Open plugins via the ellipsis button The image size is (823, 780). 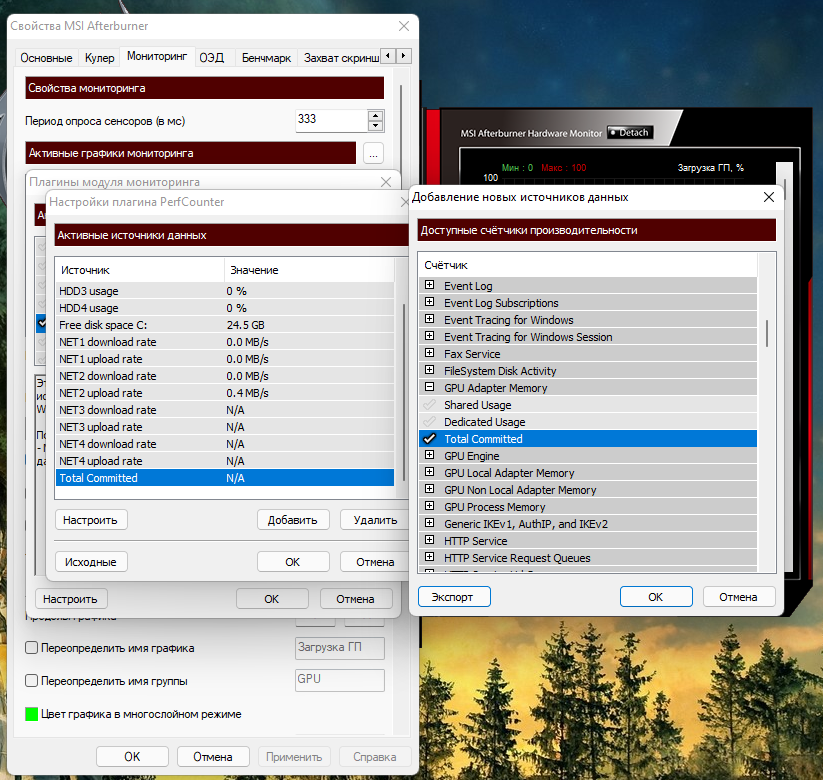tap(373, 153)
